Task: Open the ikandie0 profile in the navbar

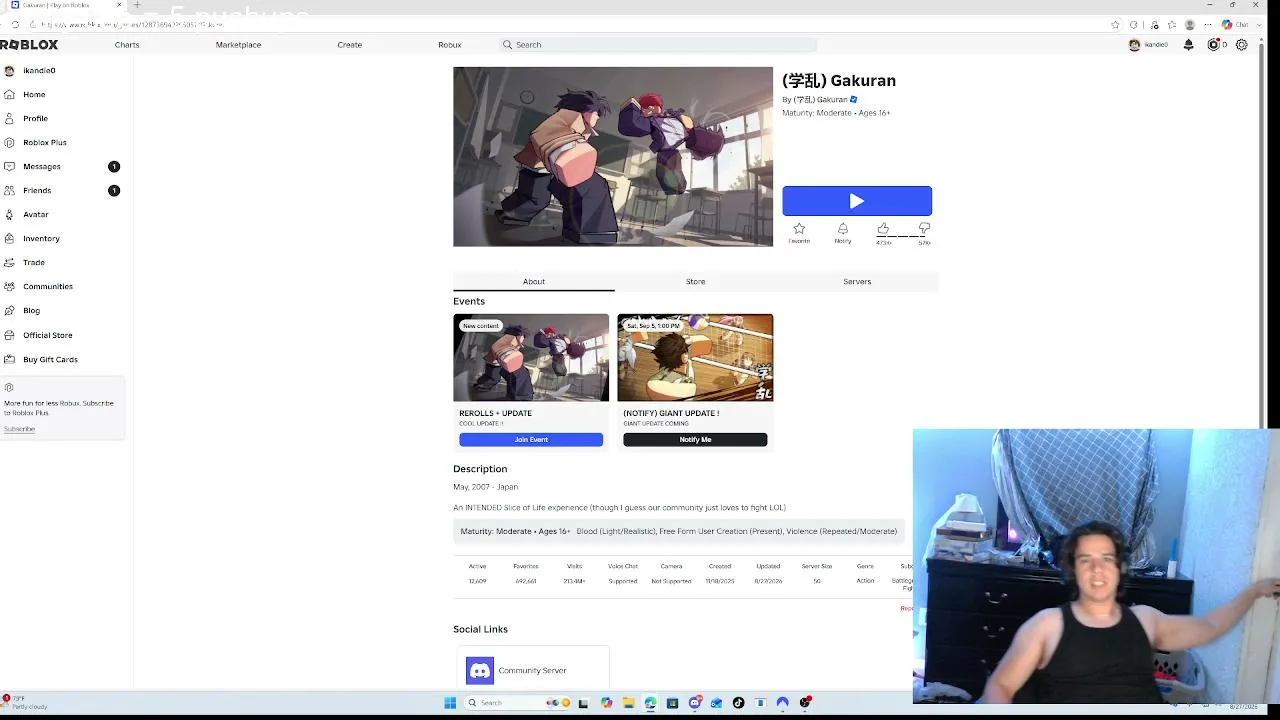Action: click(x=1148, y=45)
